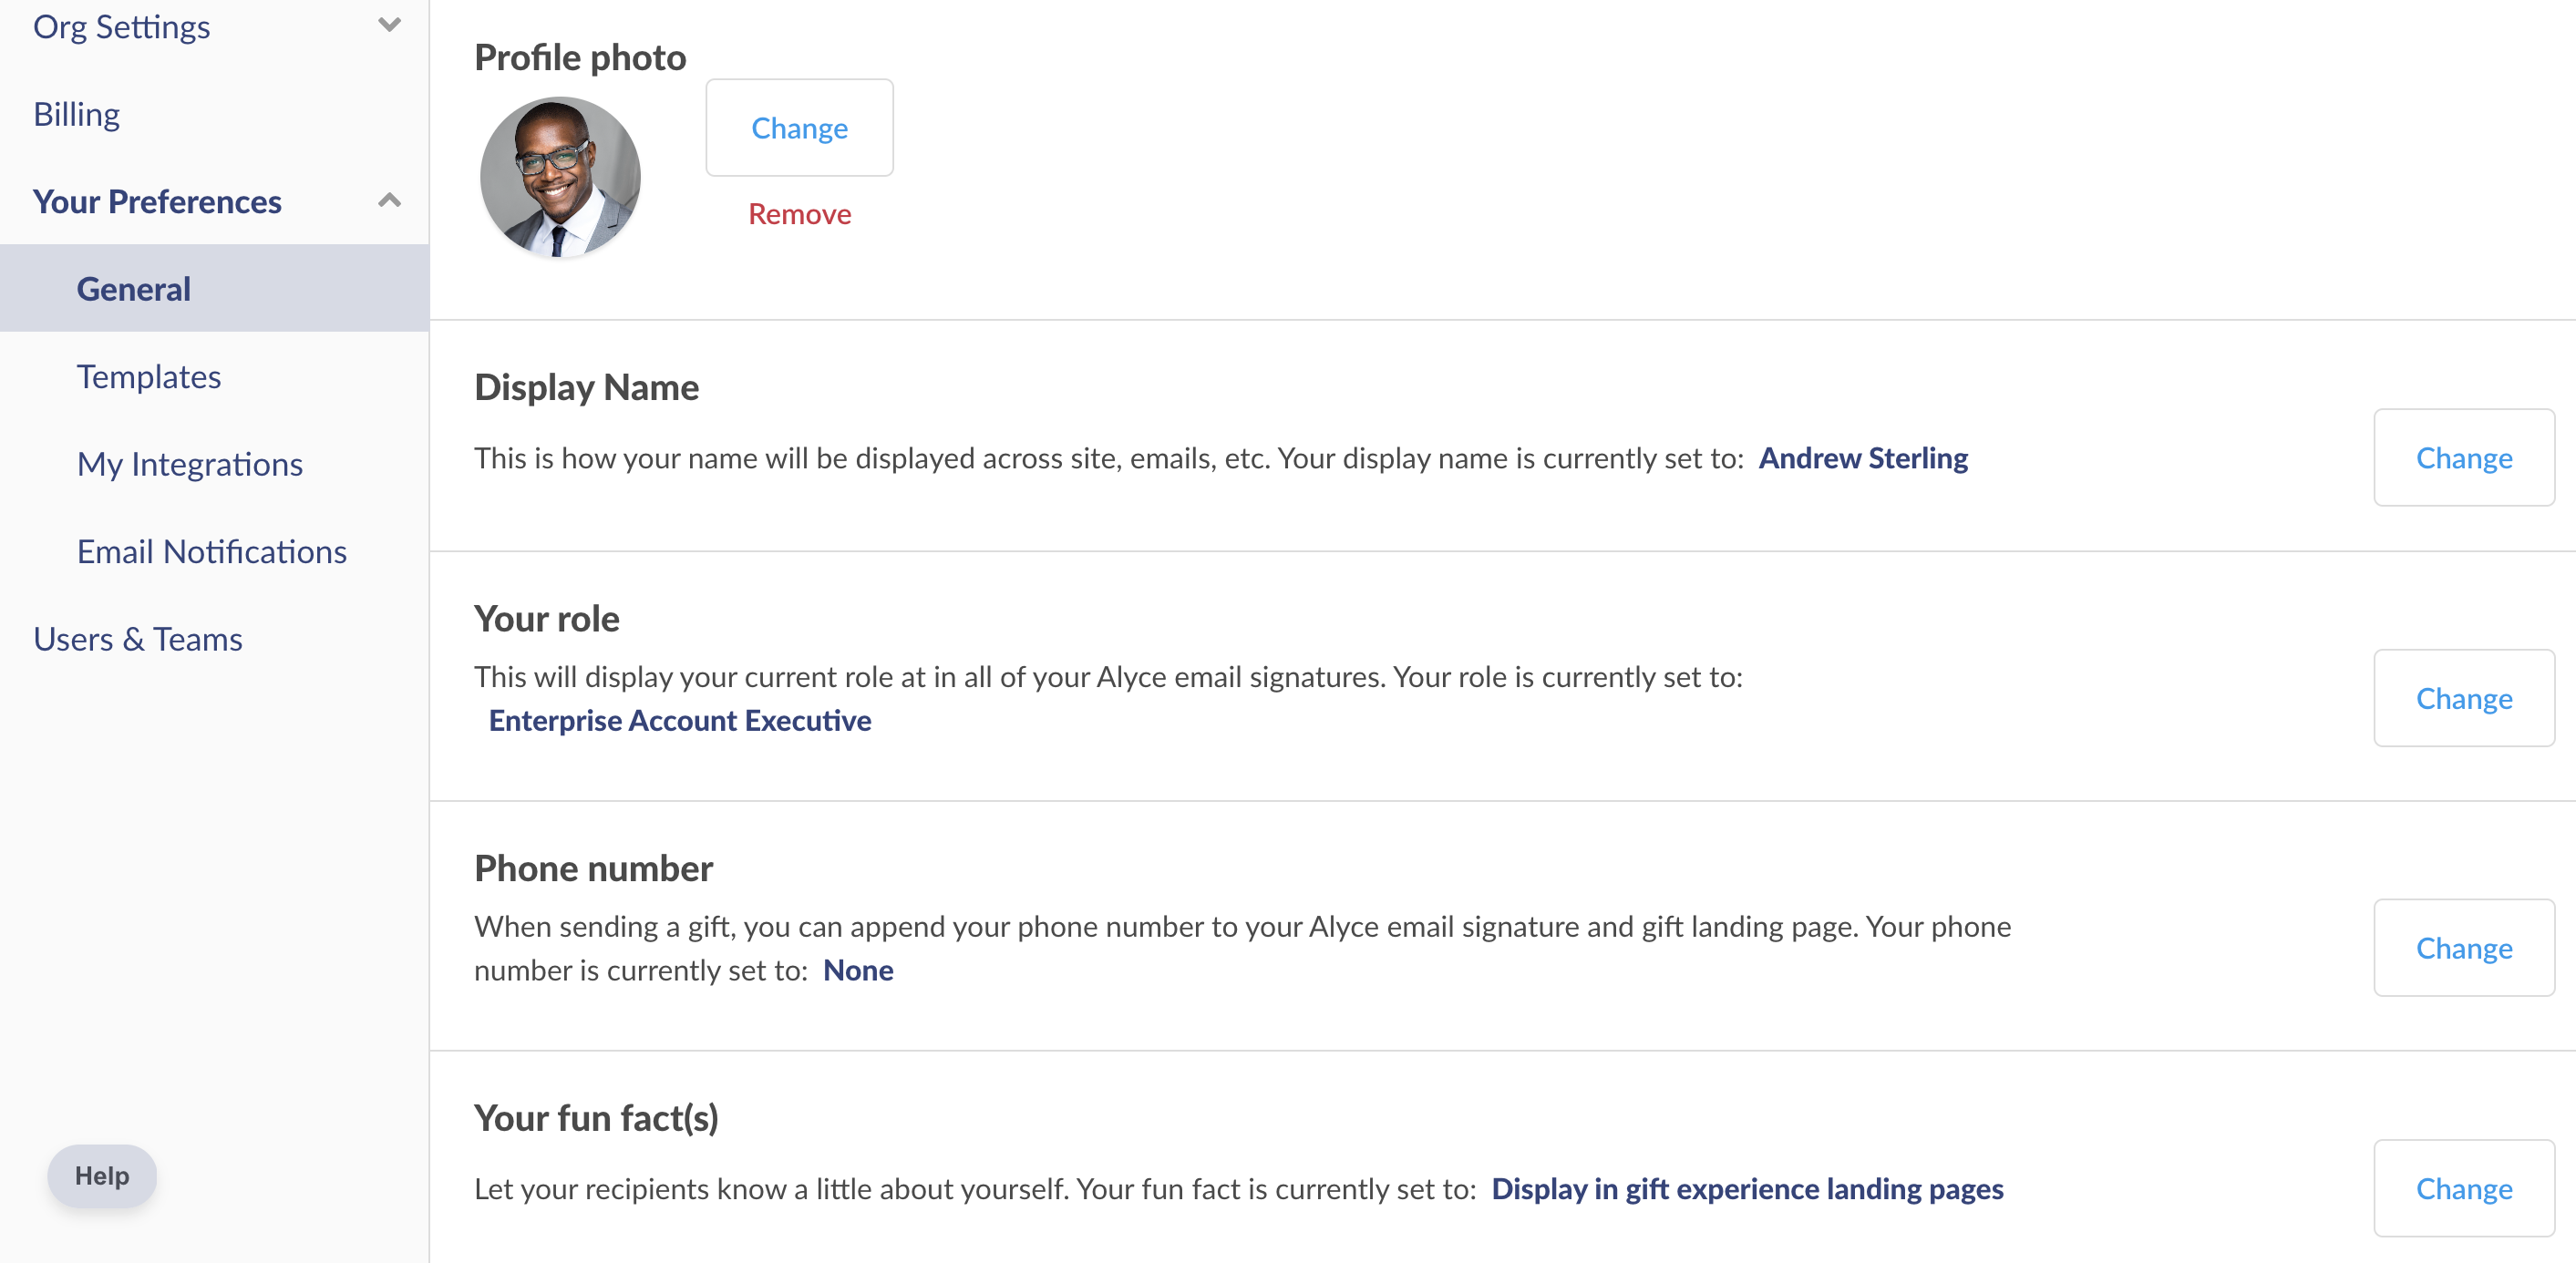Expand the Org Settings chevron
The height and width of the screenshot is (1263, 2576).
coord(389,25)
